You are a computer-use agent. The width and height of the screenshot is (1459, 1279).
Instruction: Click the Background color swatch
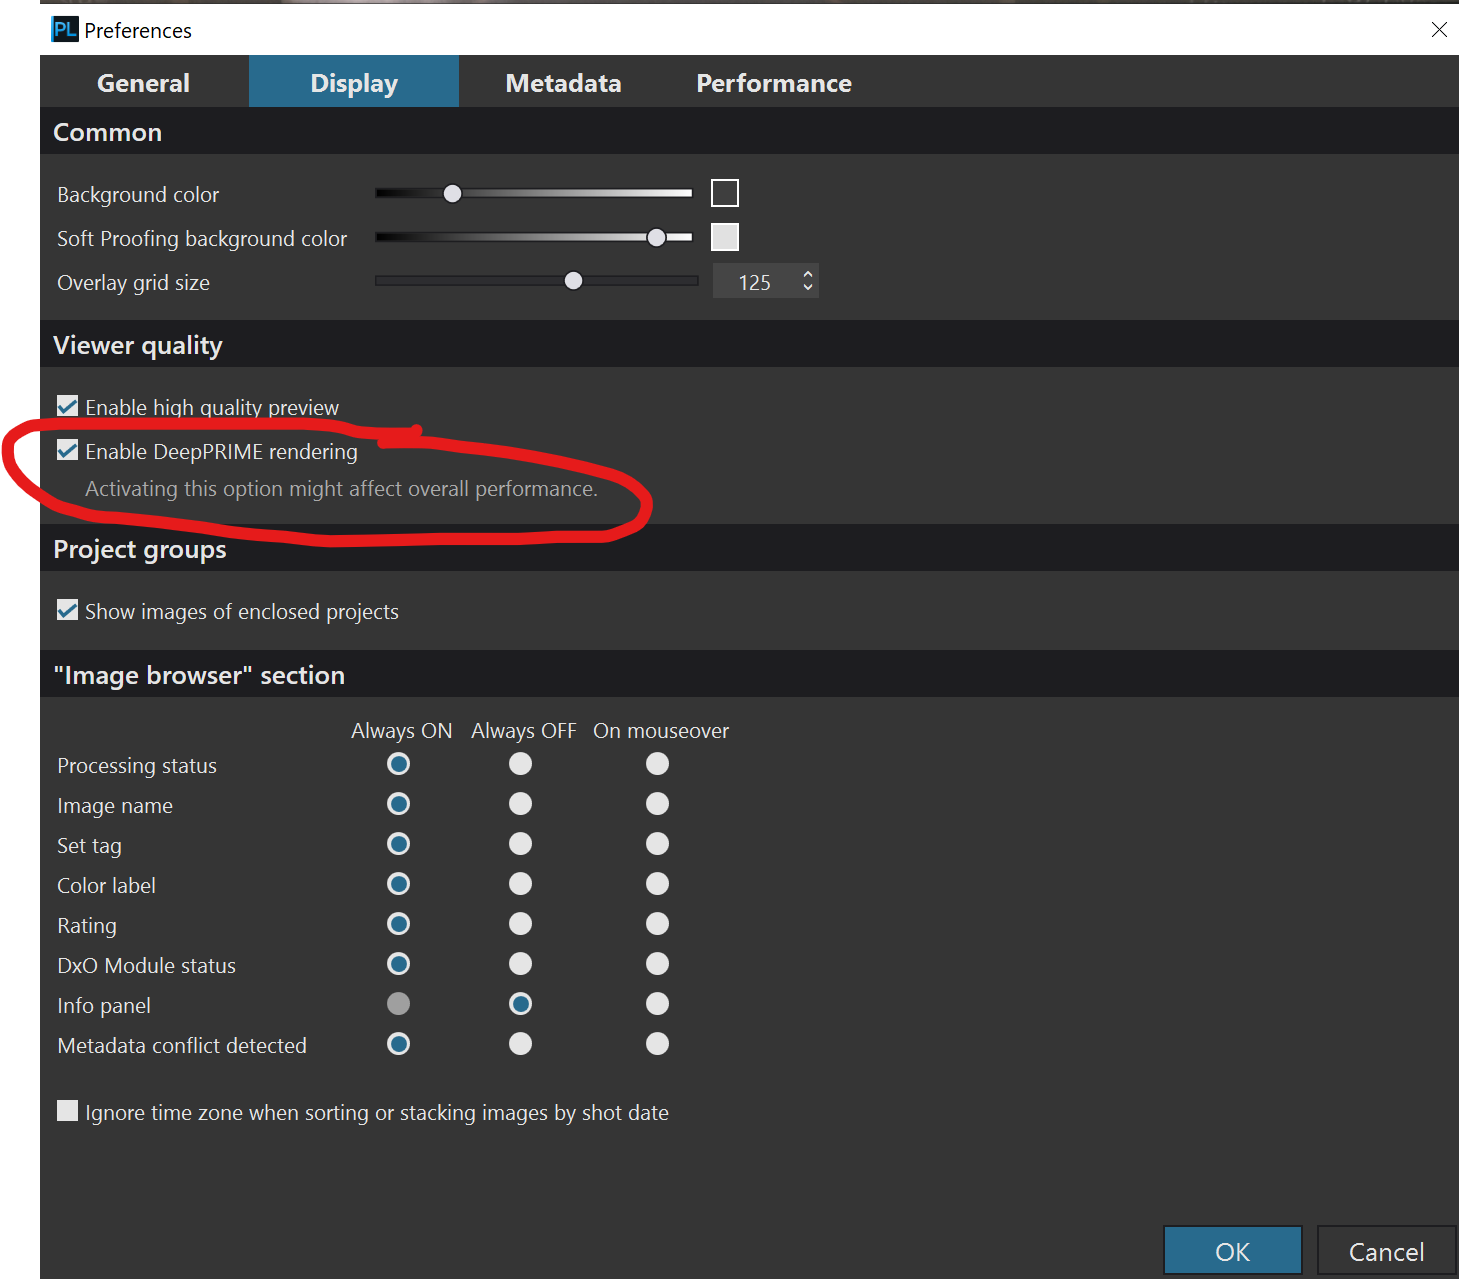724,193
